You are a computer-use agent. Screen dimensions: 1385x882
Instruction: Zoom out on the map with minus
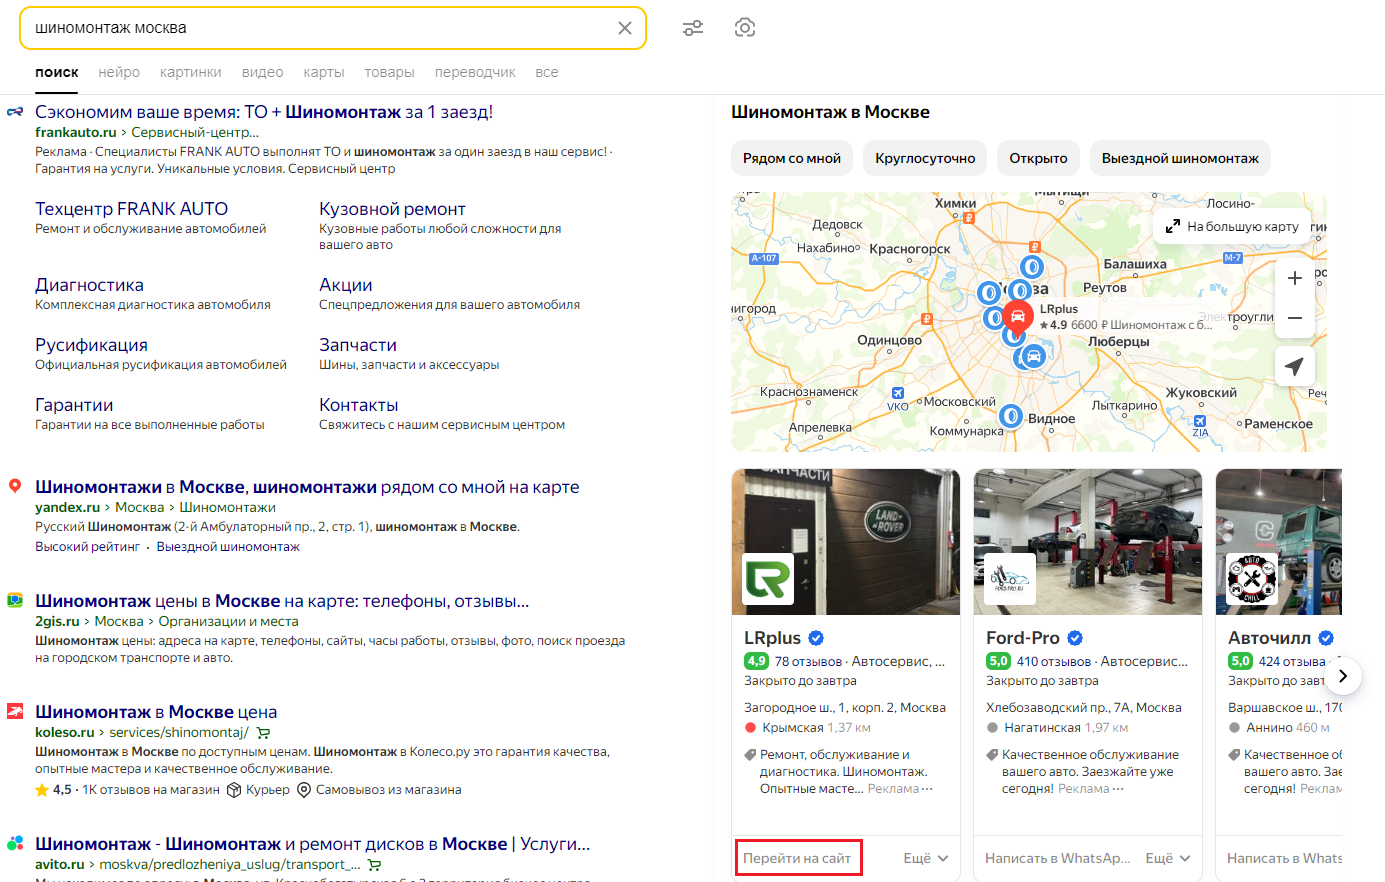pos(1294,318)
